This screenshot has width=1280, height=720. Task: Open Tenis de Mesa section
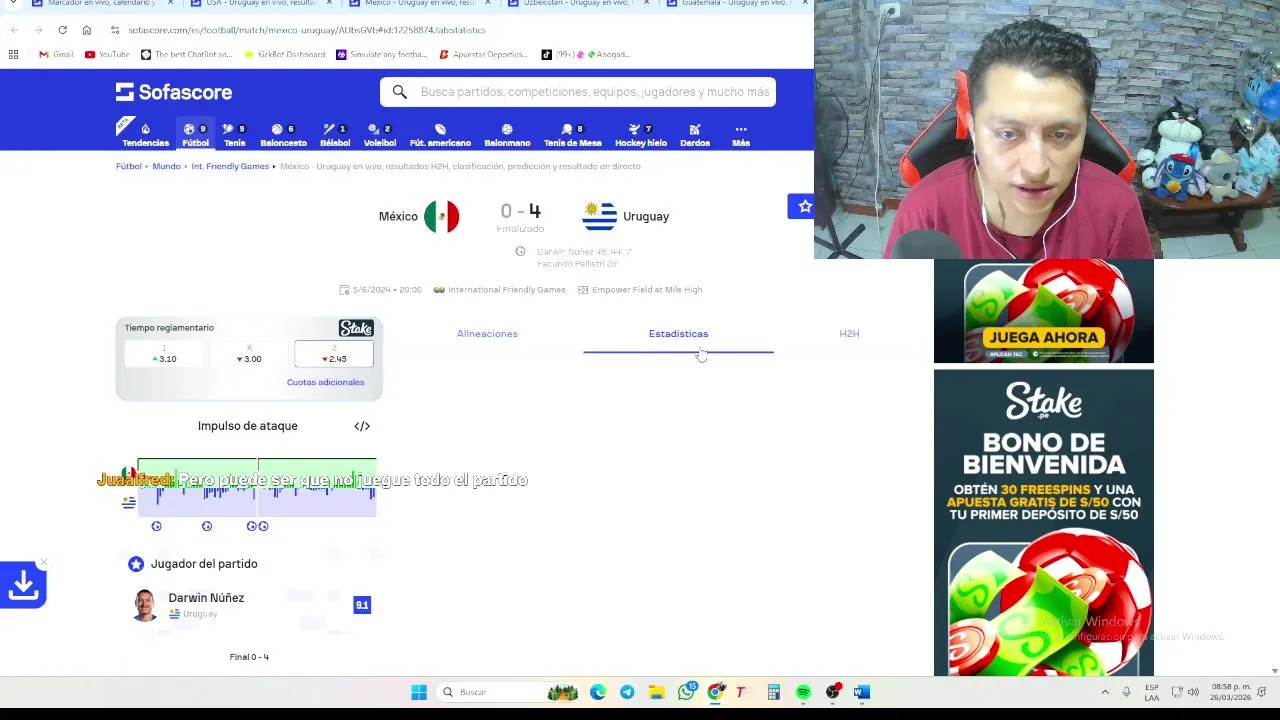coord(573,134)
